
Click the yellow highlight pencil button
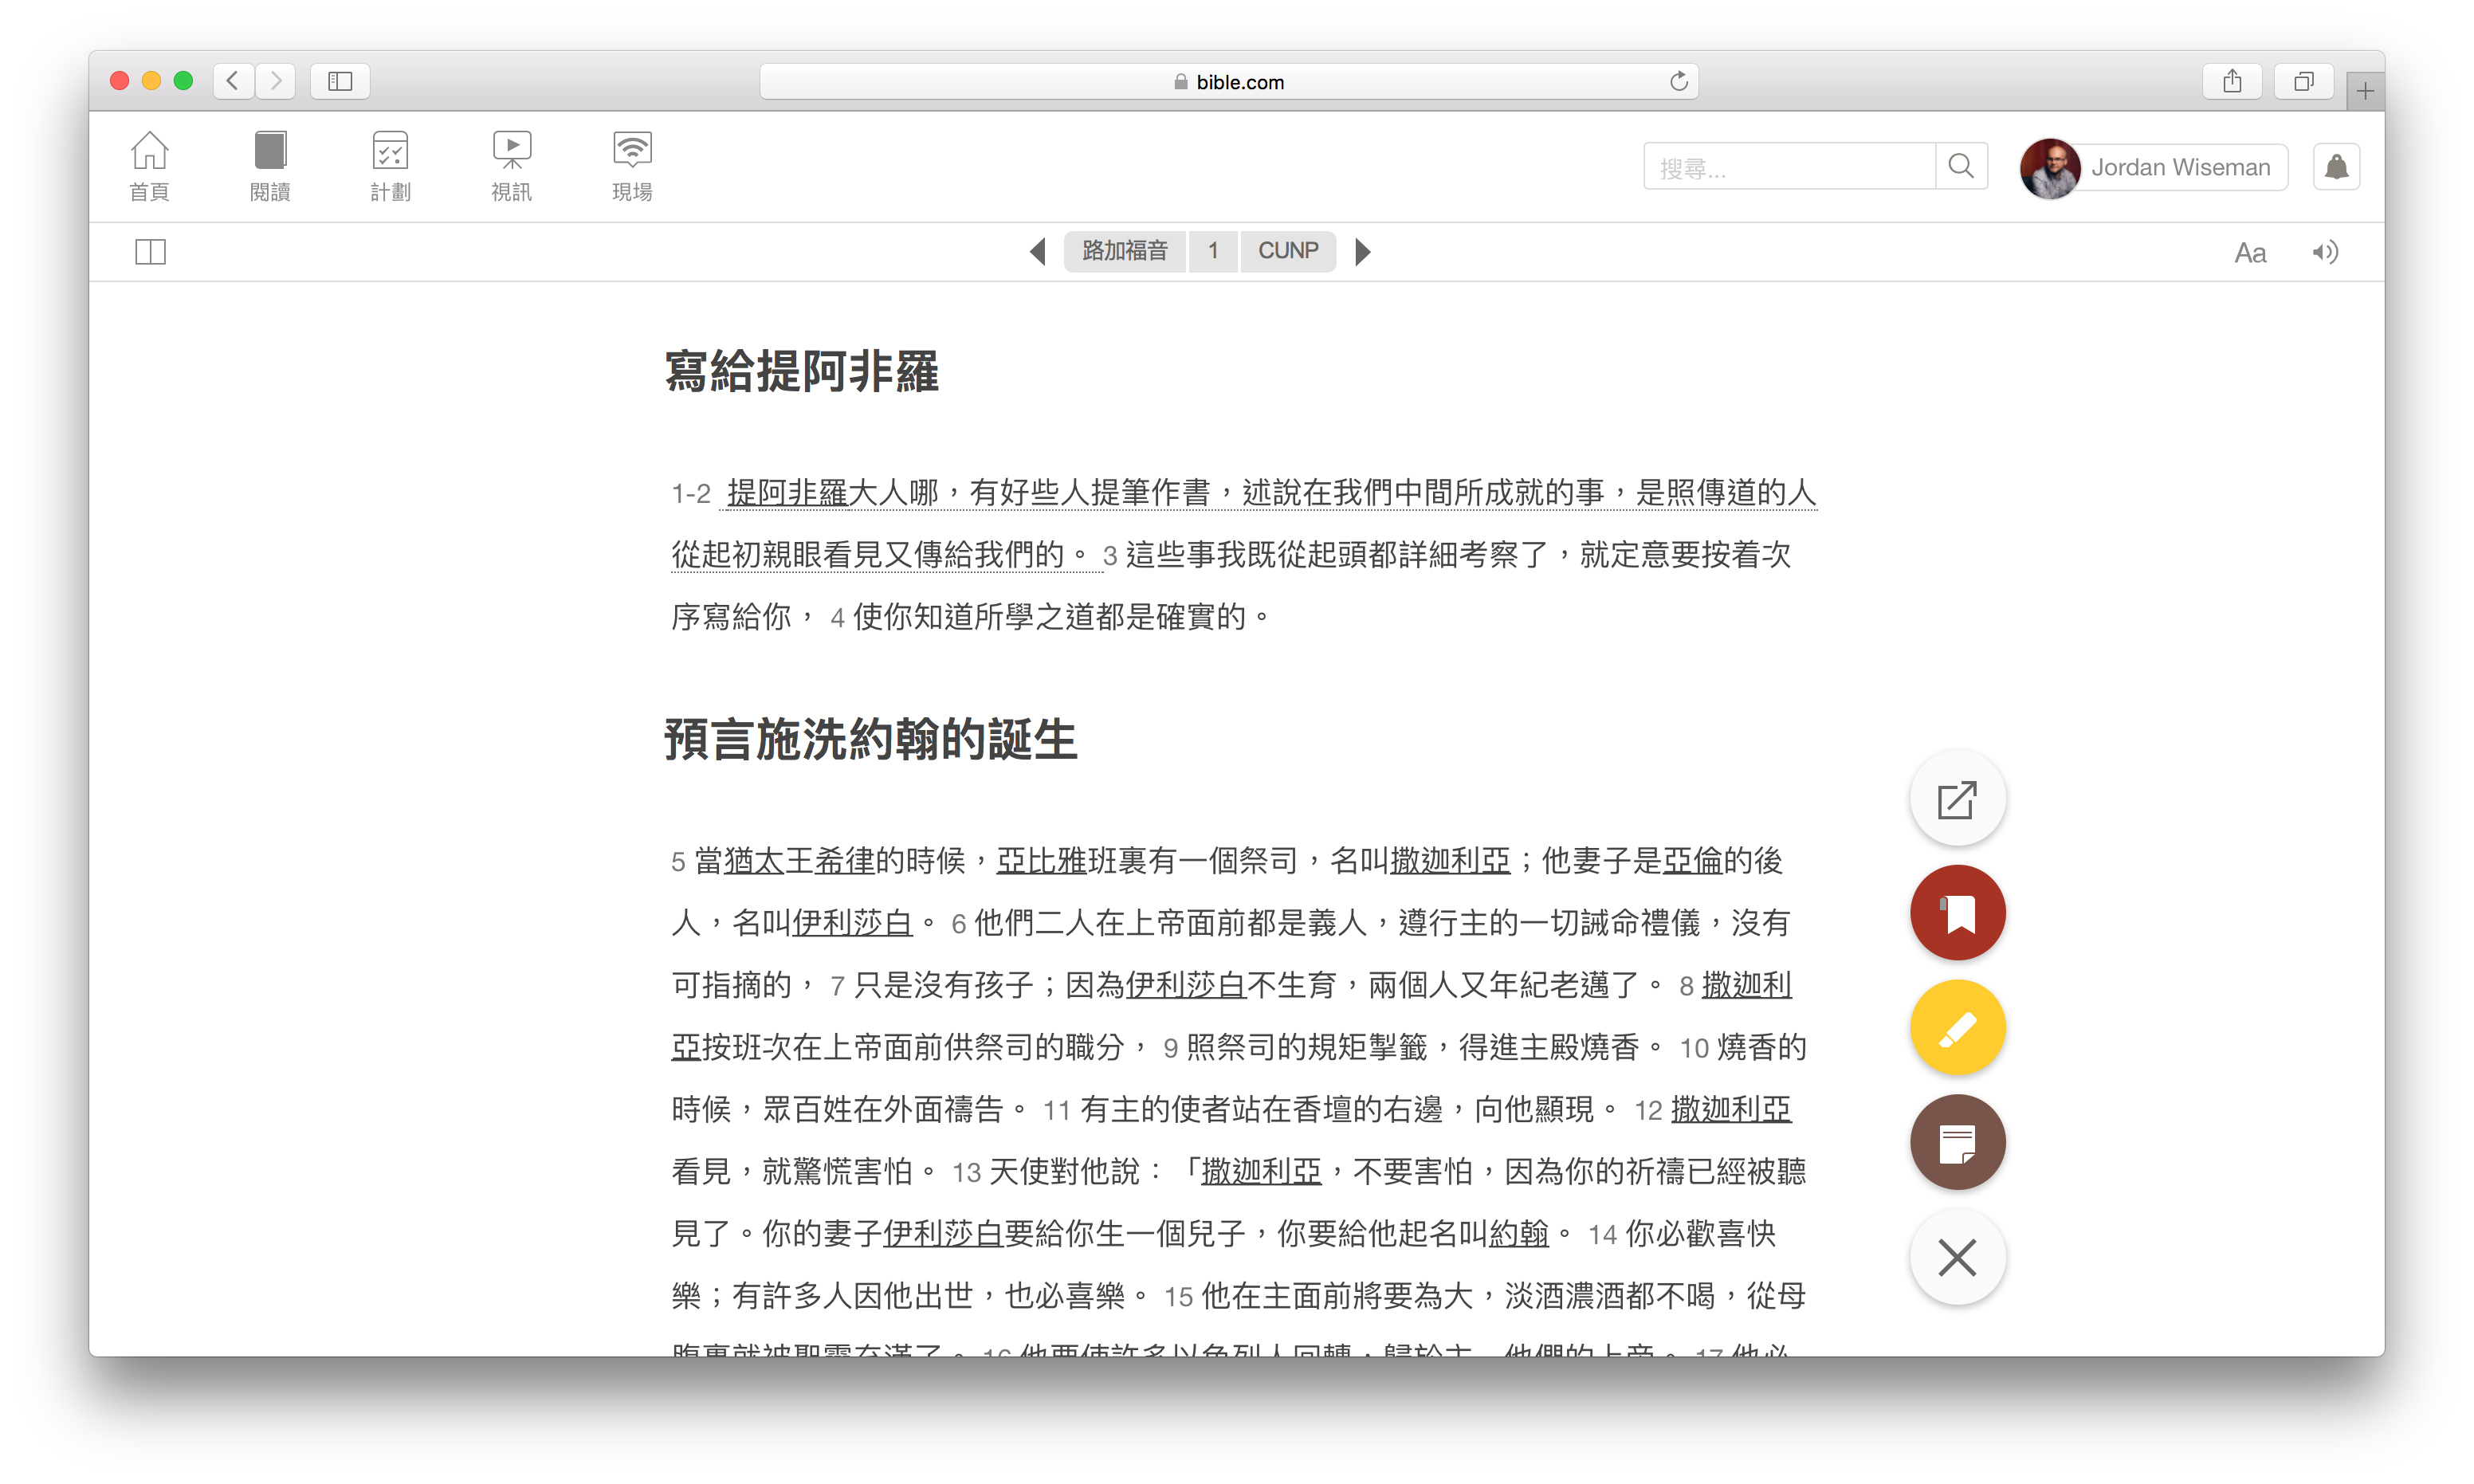(x=1957, y=1028)
